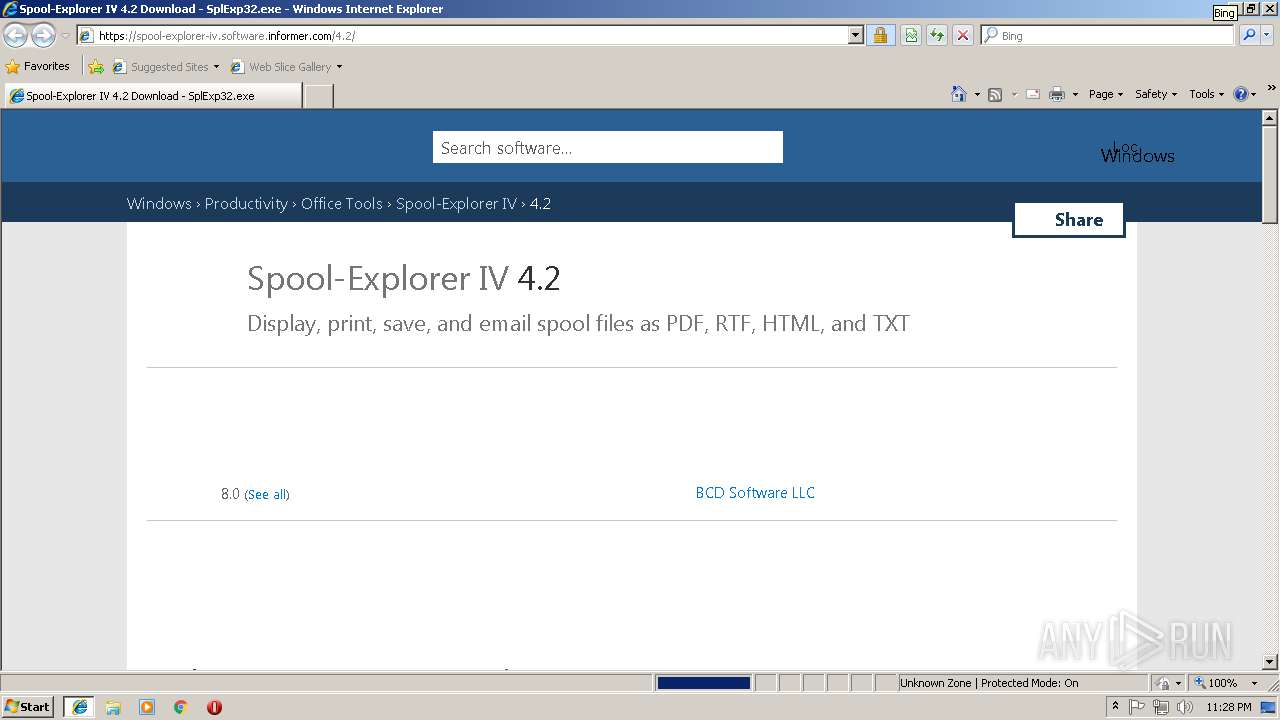This screenshot has height=720, width=1280.
Task: Go to Home page icon
Action: point(959,94)
